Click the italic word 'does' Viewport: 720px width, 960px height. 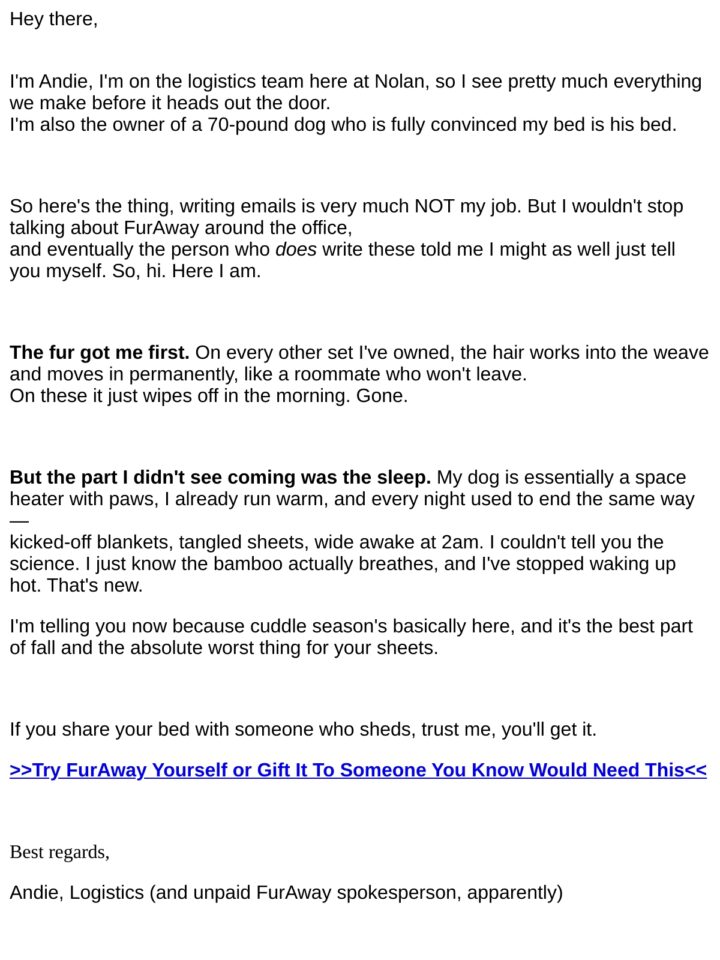point(296,249)
